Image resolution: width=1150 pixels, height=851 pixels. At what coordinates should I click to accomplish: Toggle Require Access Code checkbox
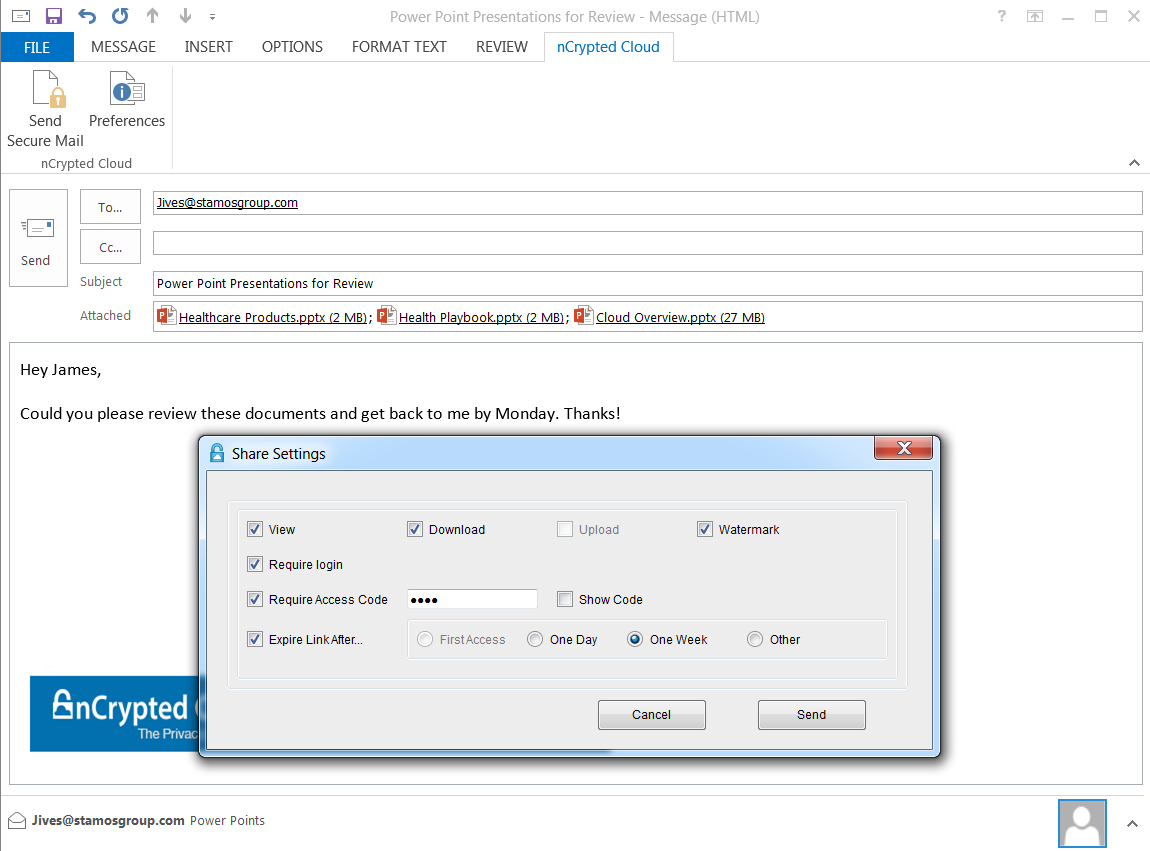pyautogui.click(x=254, y=599)
